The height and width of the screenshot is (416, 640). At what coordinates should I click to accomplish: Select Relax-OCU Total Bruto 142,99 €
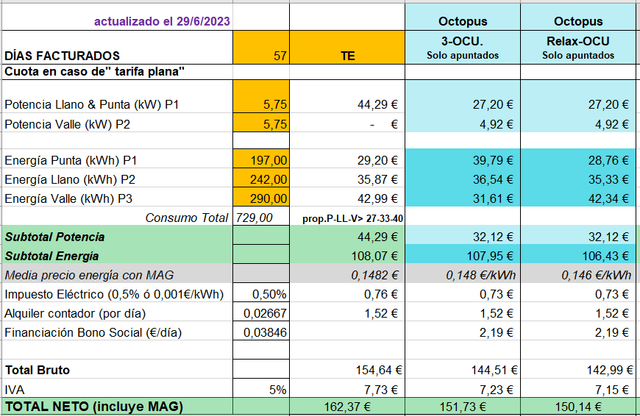(578, 369)
